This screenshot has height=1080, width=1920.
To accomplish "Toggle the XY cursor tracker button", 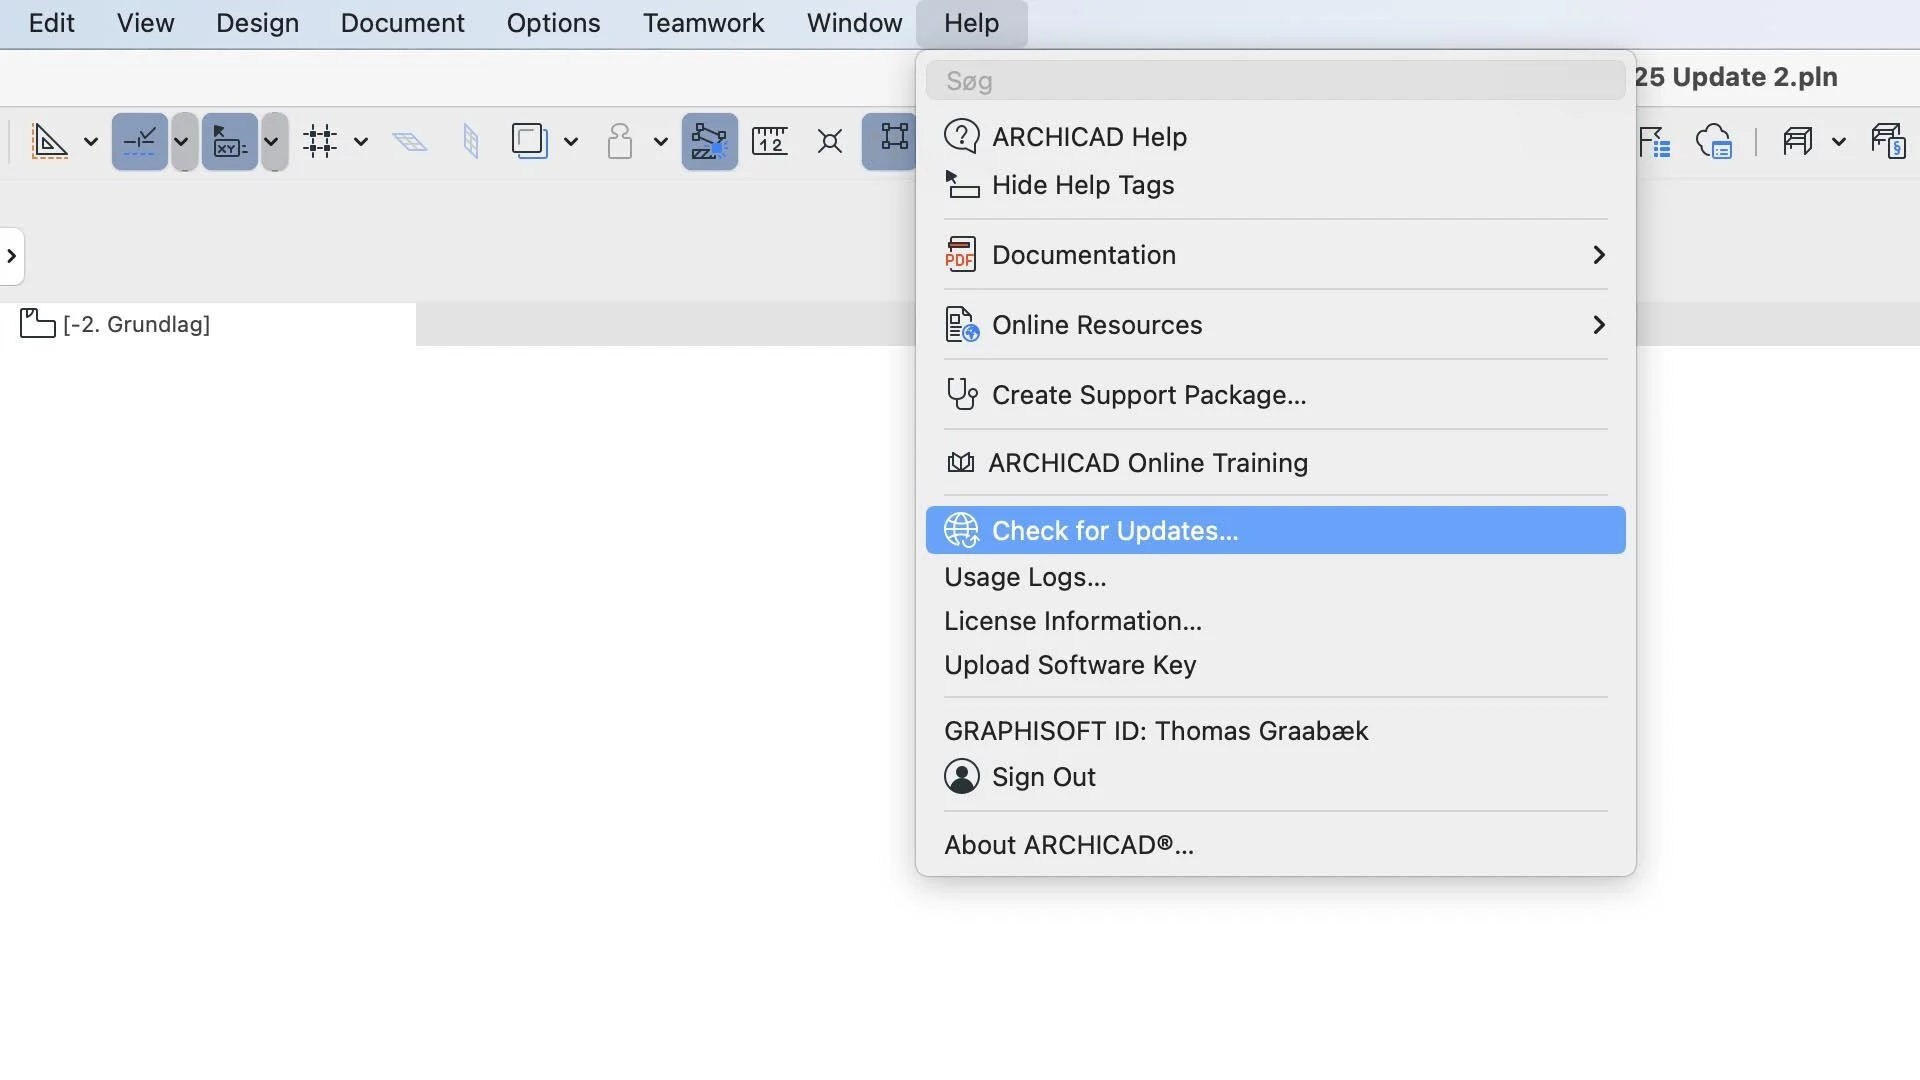I will coord(230,141).
